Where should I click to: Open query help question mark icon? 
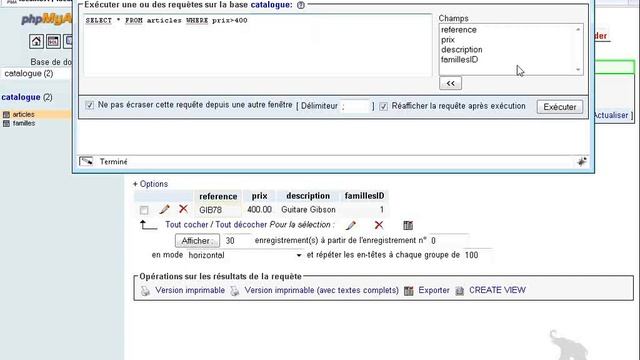(x=301, y=5)
